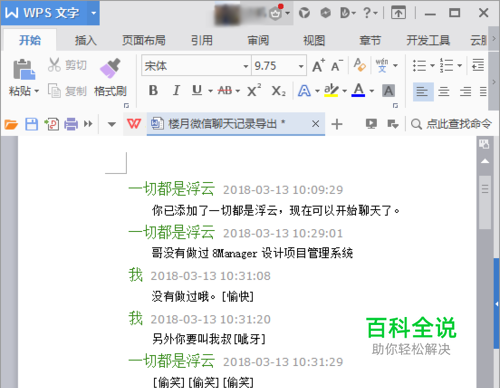The height and width of the screenshot is (388, 500).
Task: Open font dialog launcher corner button
Action: (x=395, y=105)
